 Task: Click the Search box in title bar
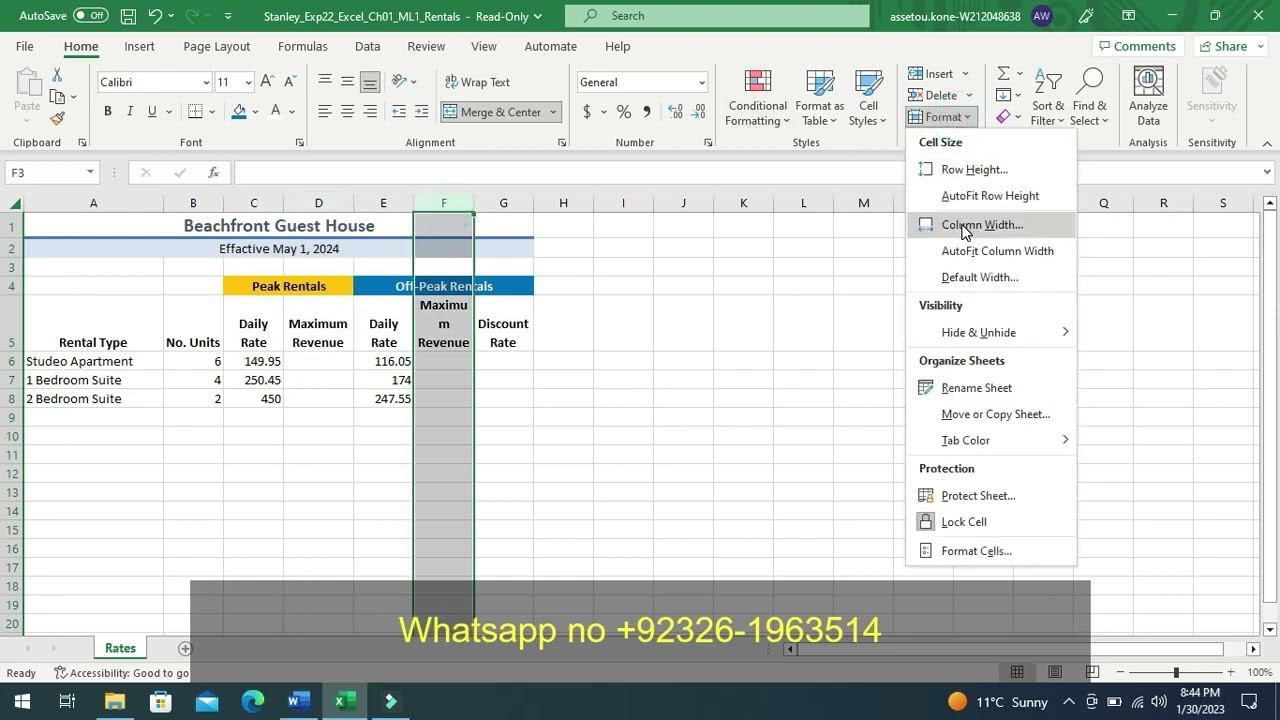click(x=717, y=16)
